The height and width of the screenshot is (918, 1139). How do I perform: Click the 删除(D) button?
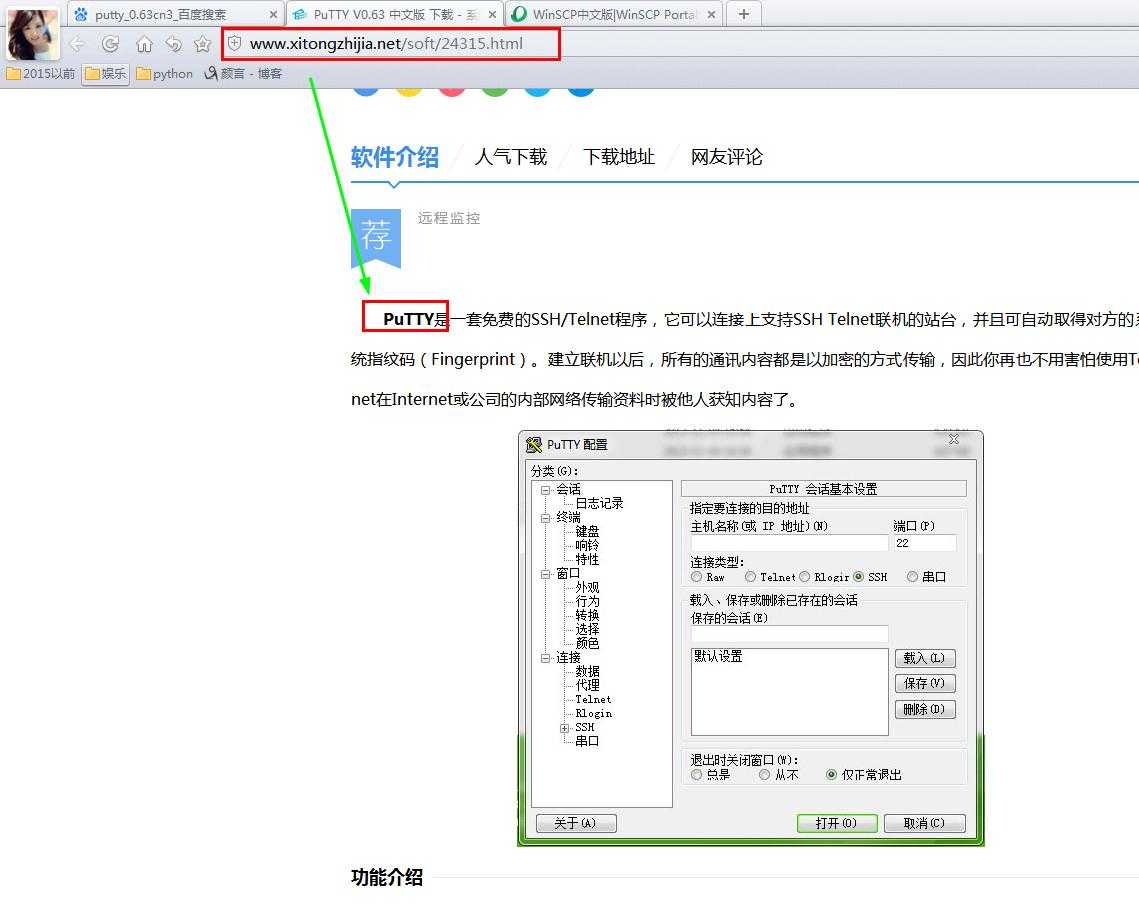pyautogui.click(x=924, y=710)
